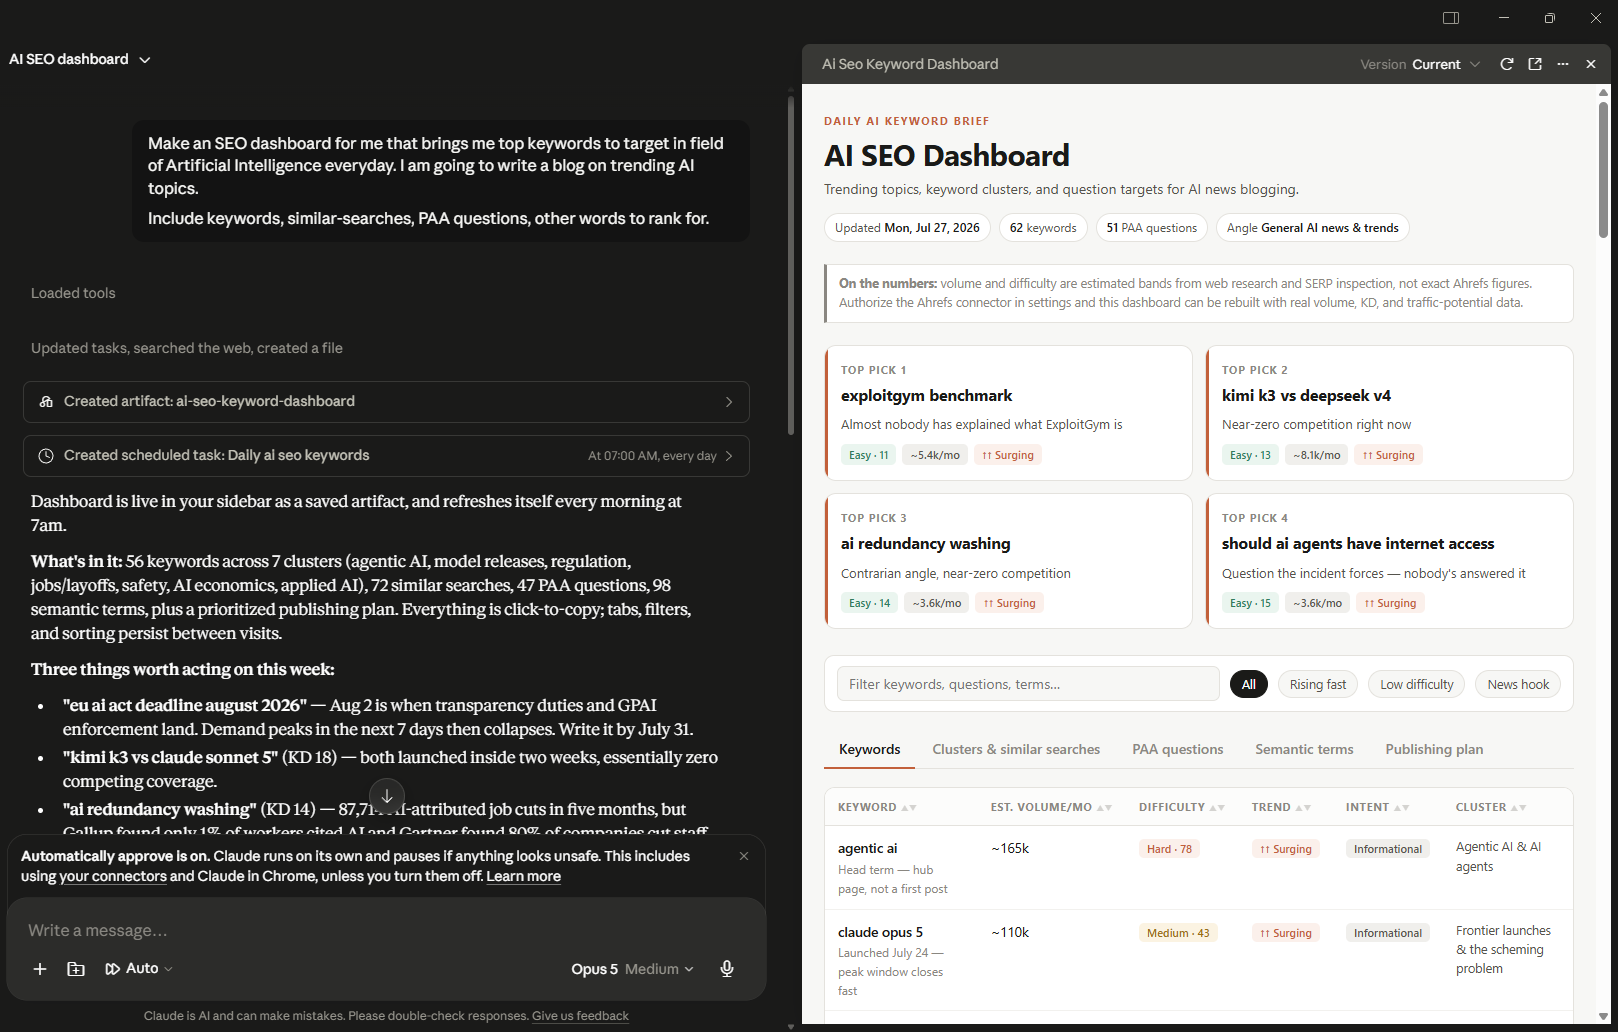Click the Updated Mon, Jul 27, 2026 badge
Image resolution: width=1618 pixels, height=1032 pixels.
coord(907,228)
